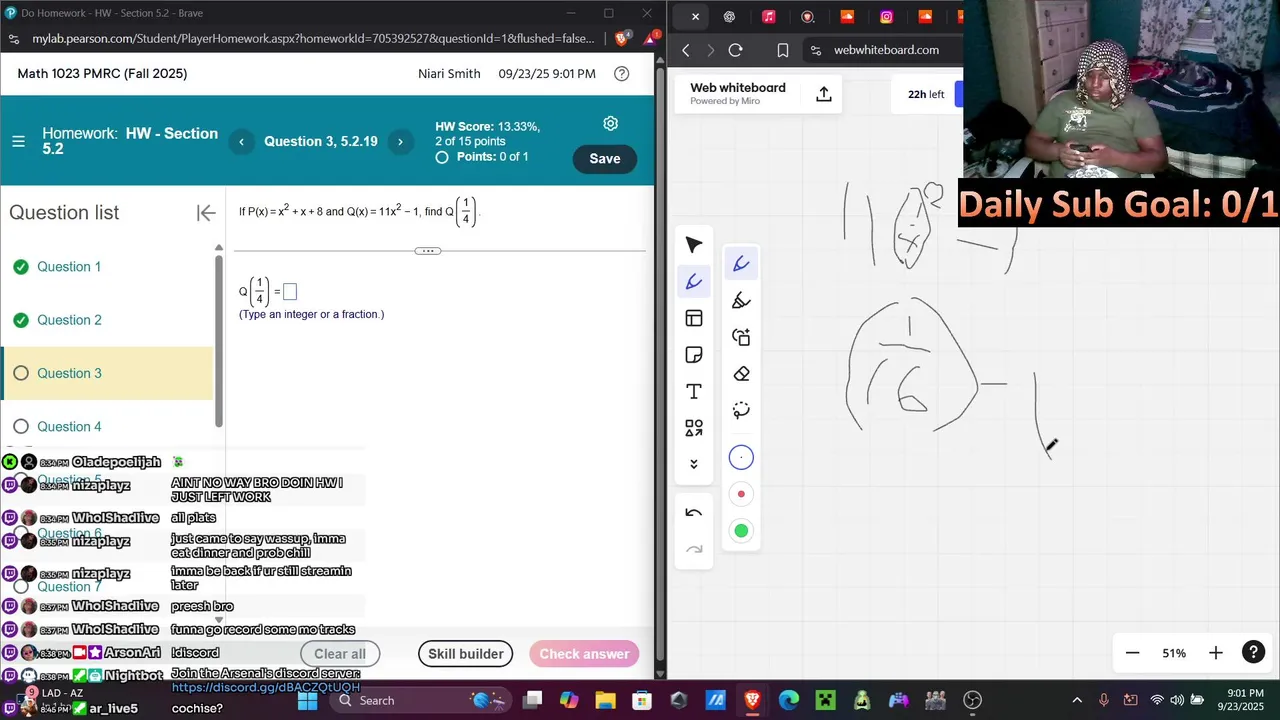Open the homework hamburger menu
Screen dimensions: 1280x720
click(x=18, y=141)
